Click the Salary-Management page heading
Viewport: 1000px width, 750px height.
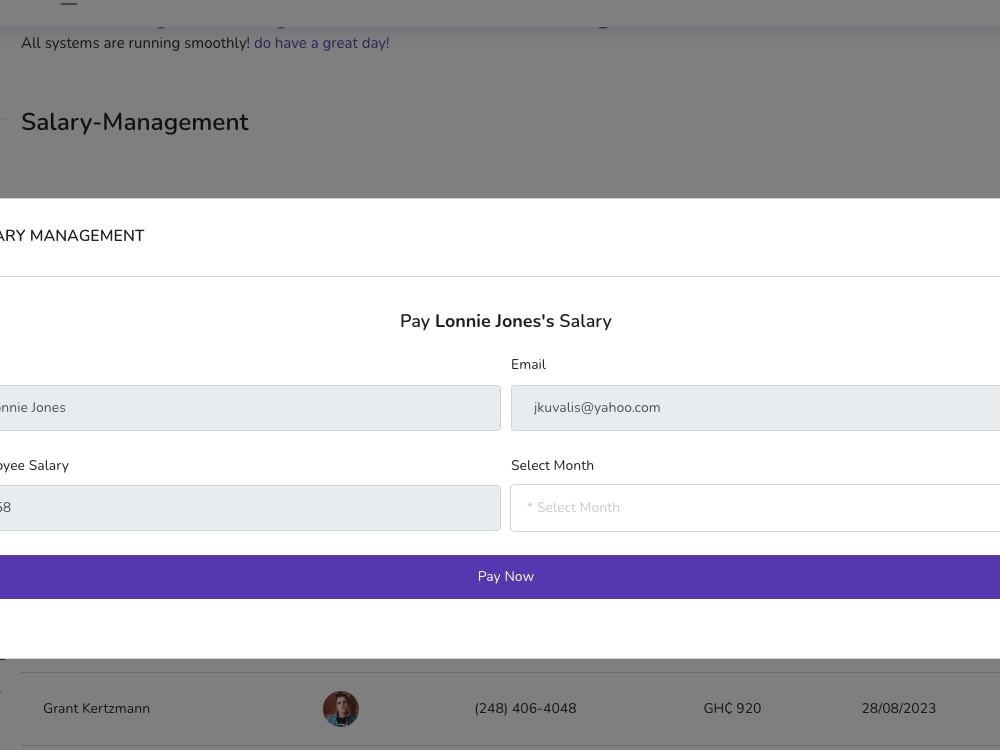coord(135,122)
